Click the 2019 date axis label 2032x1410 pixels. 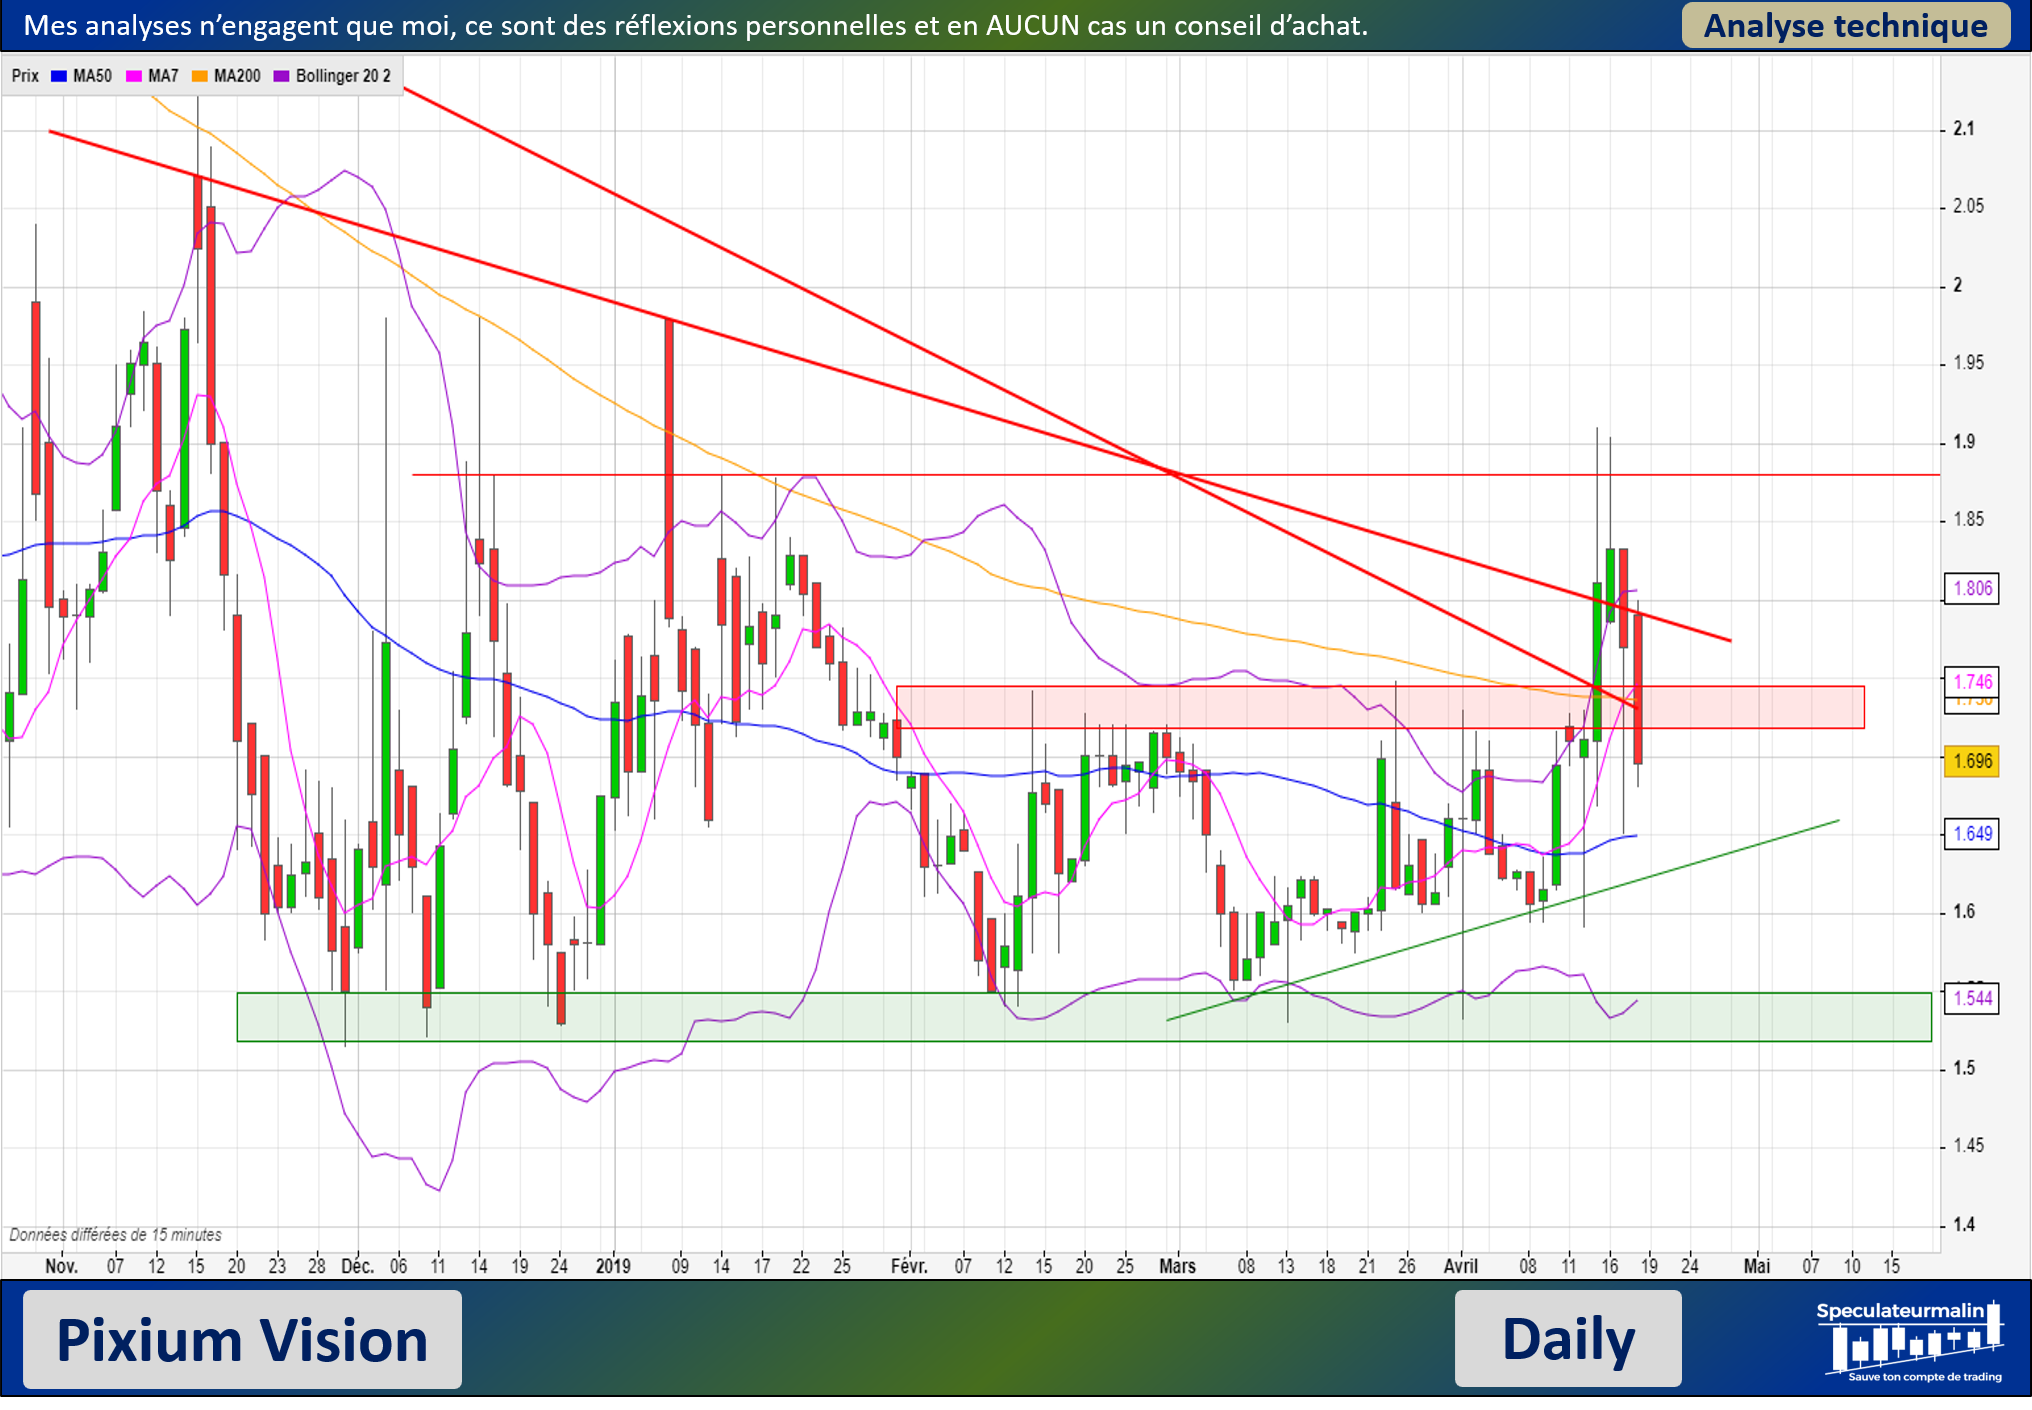pyautogui.click(x=613, y=1266)
